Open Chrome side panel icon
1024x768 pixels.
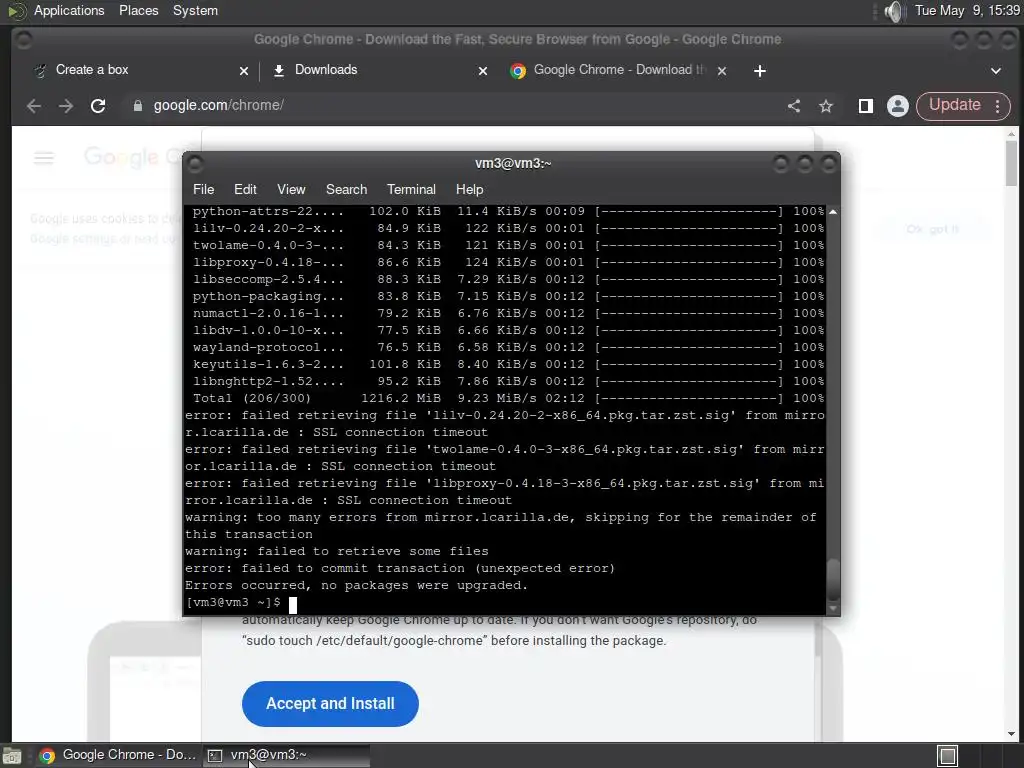pos(866,106)
